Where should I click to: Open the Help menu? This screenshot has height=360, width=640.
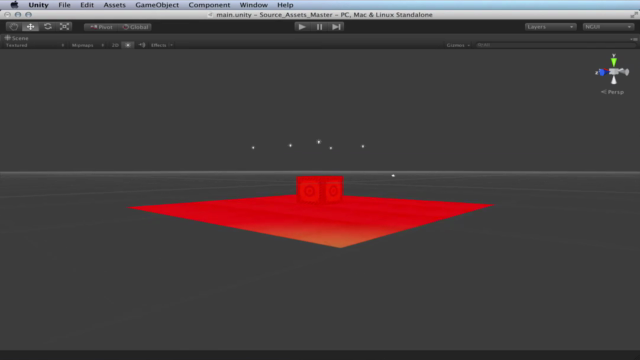(x=285, y=5)
